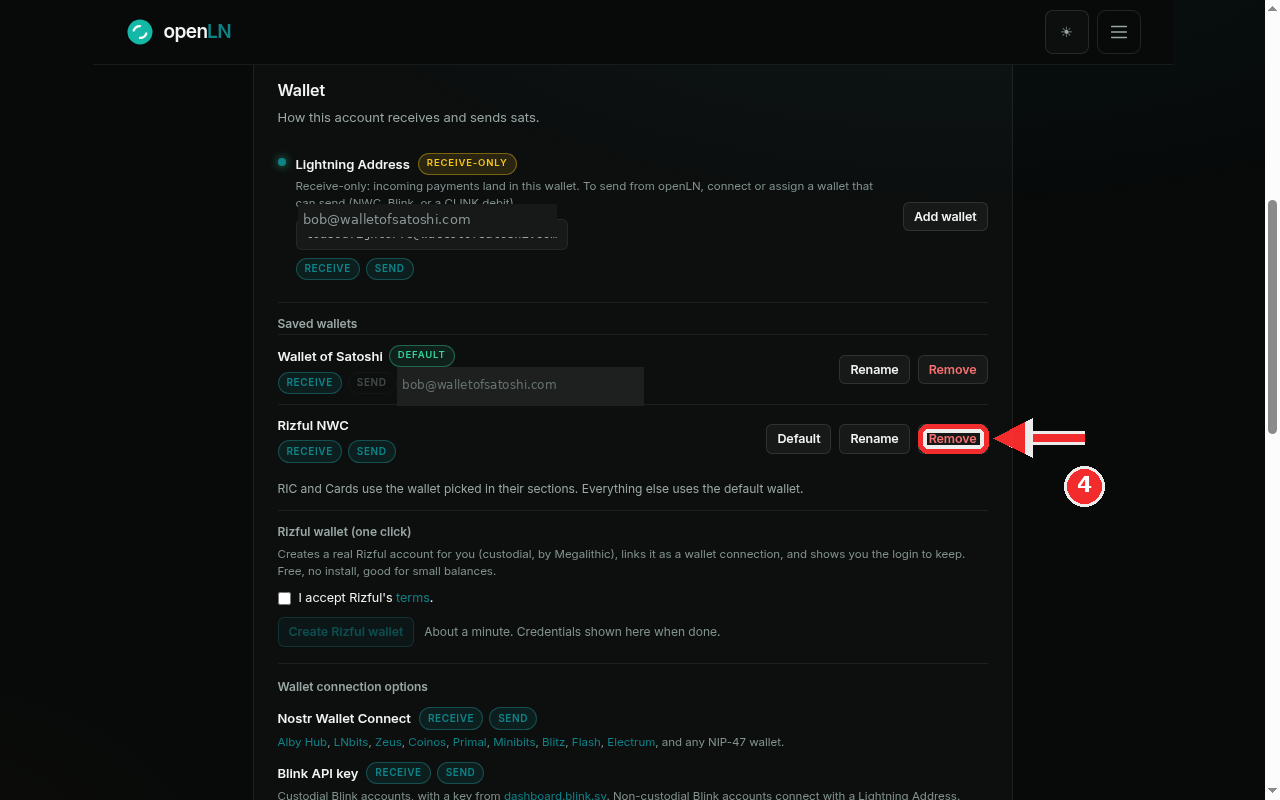Click the openLN logo icon
The width and height of the screenshot is (1280, 800).
point(139,32)
